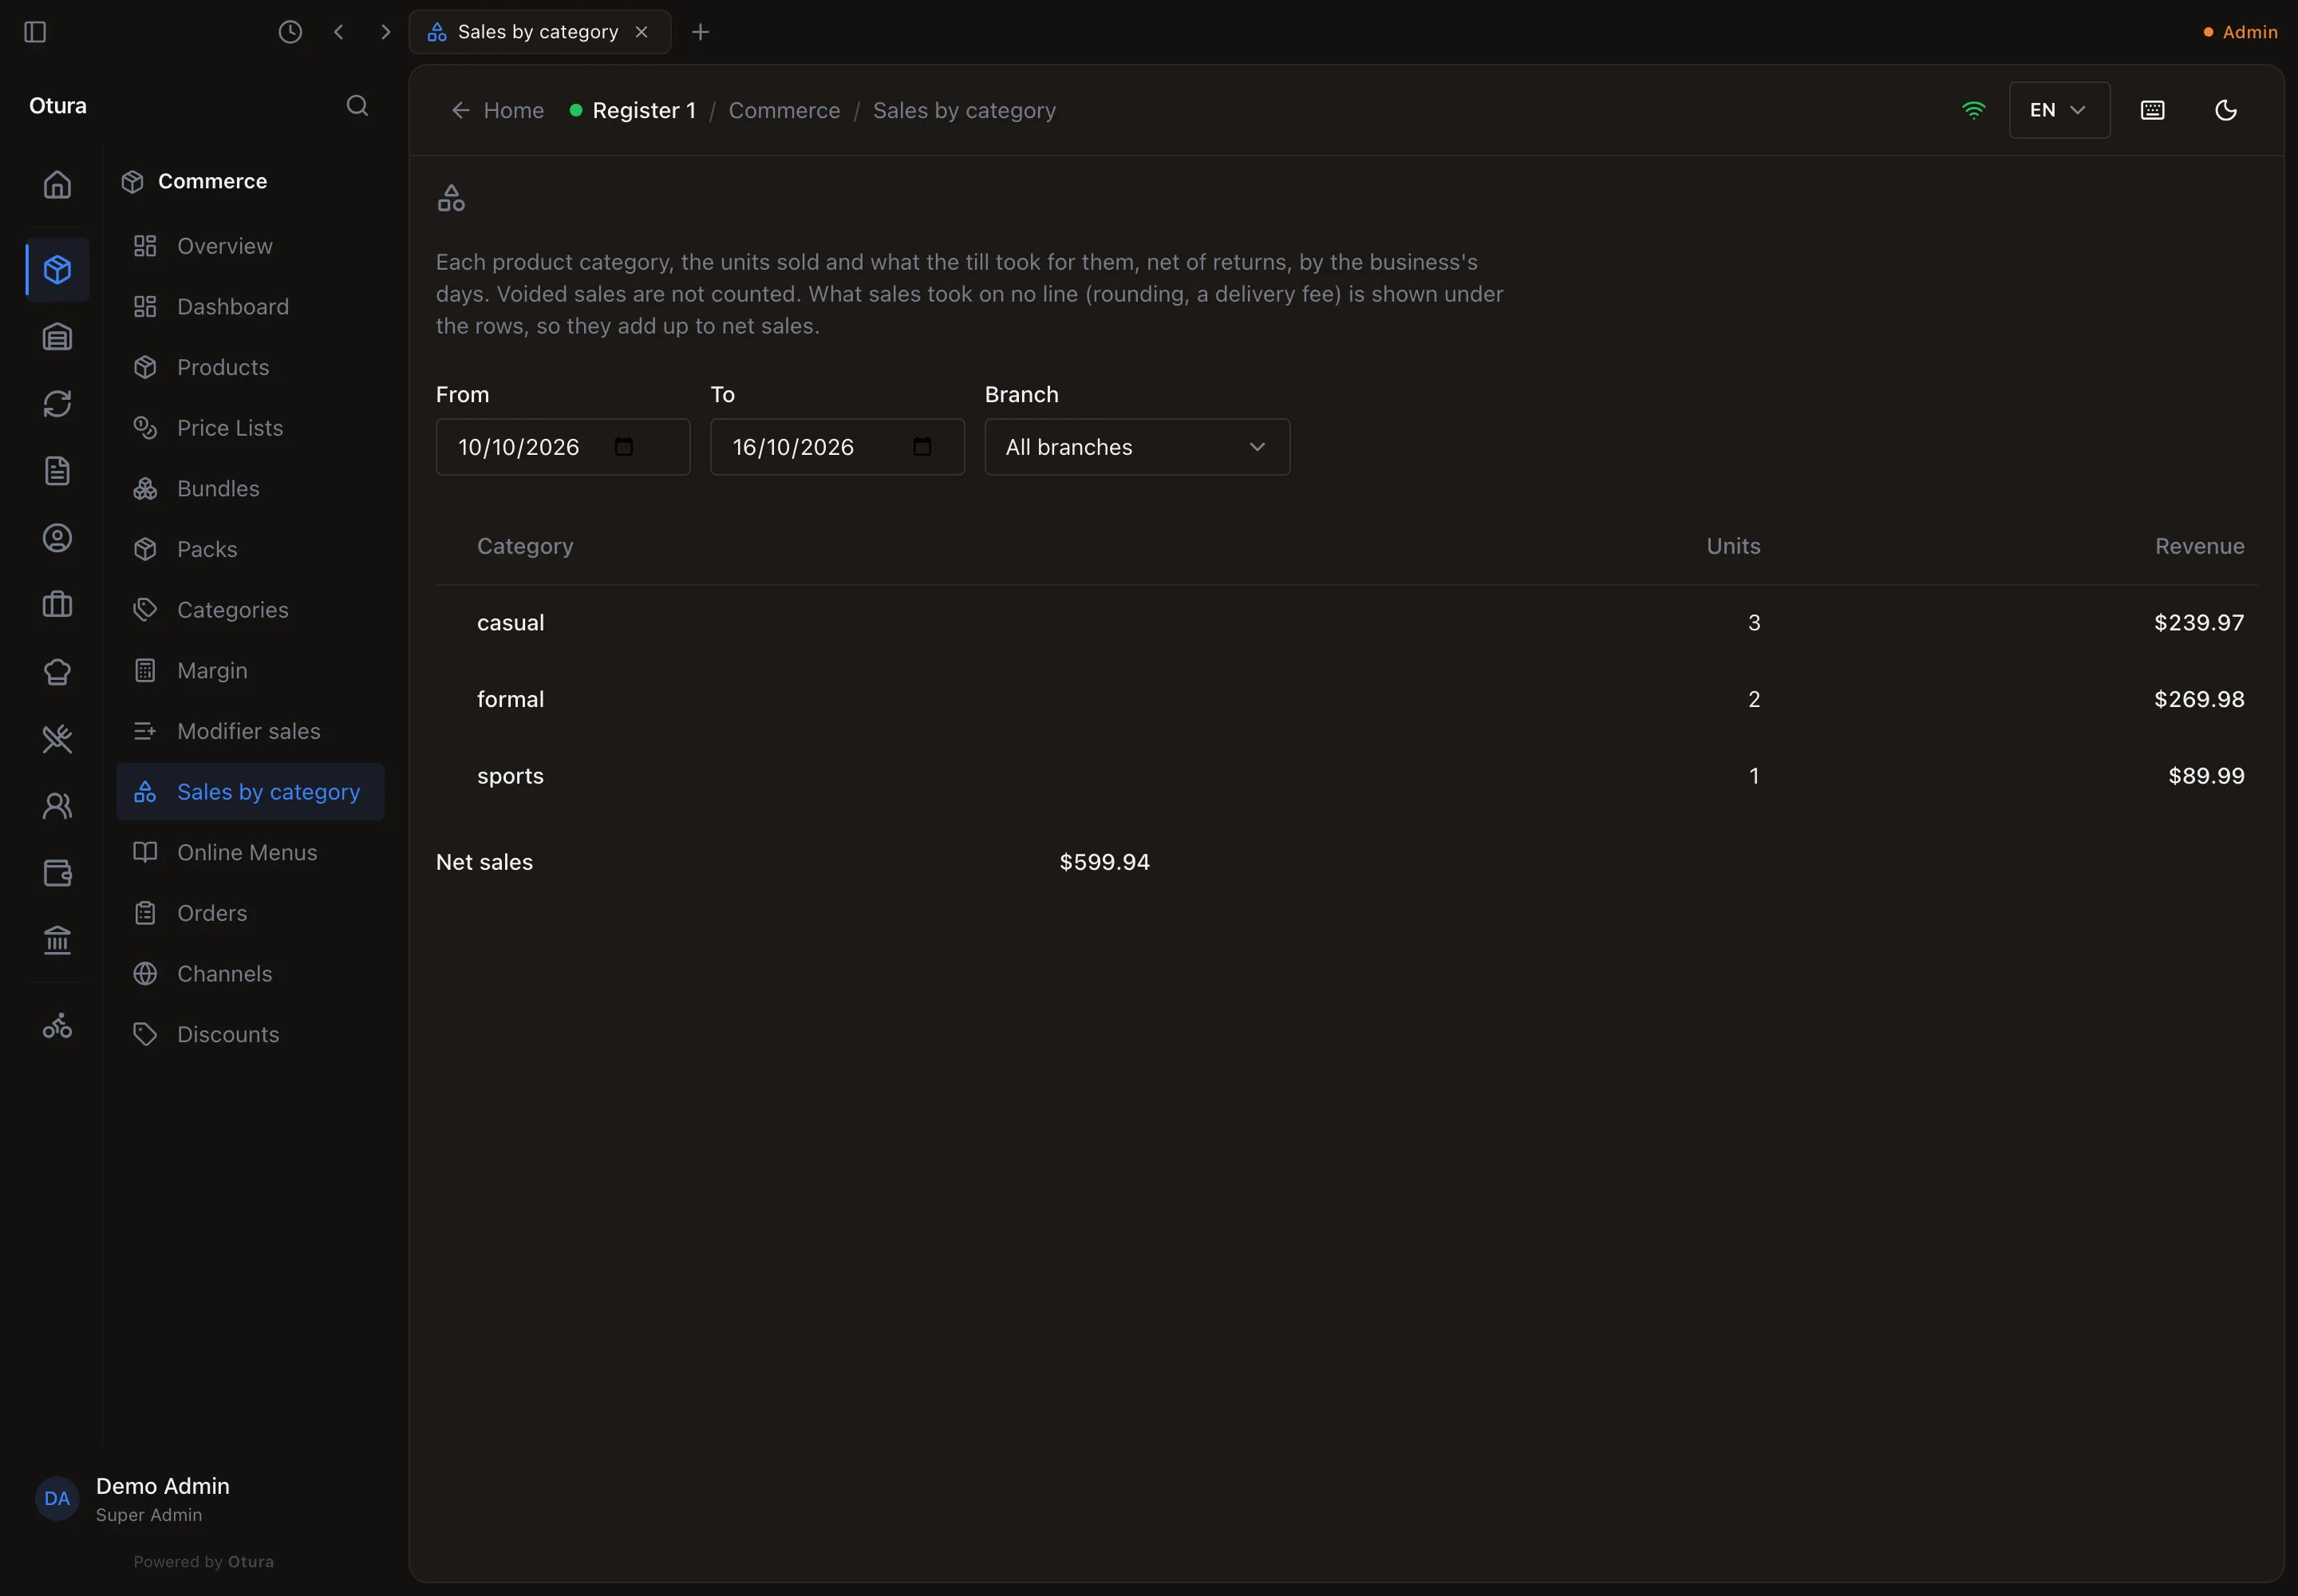Click the Revenue column header
This screenshot has width=2298, height=1596.
[2199, 546]
